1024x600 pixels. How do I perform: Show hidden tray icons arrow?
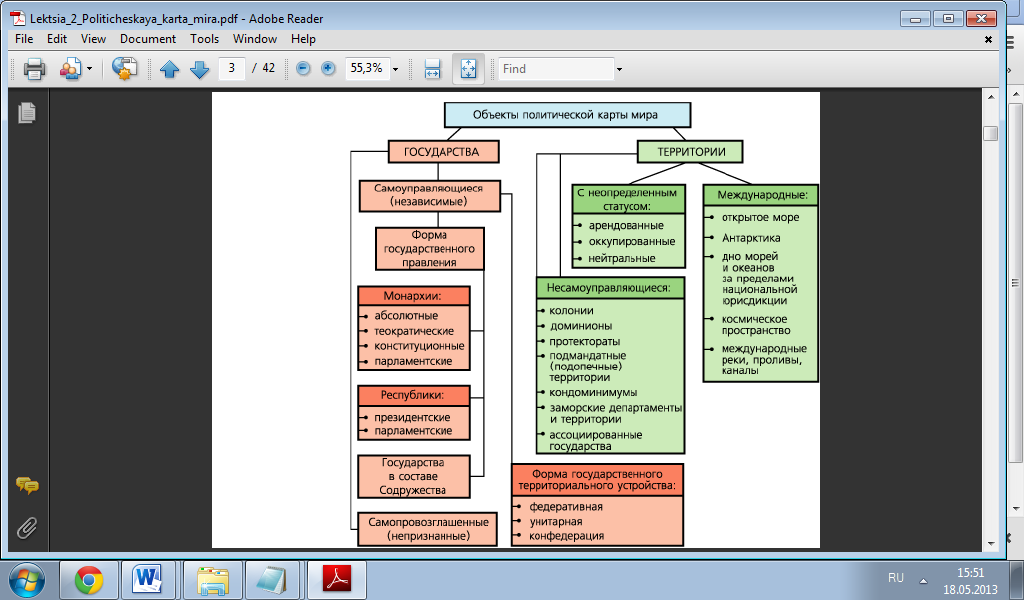point(923,580)
